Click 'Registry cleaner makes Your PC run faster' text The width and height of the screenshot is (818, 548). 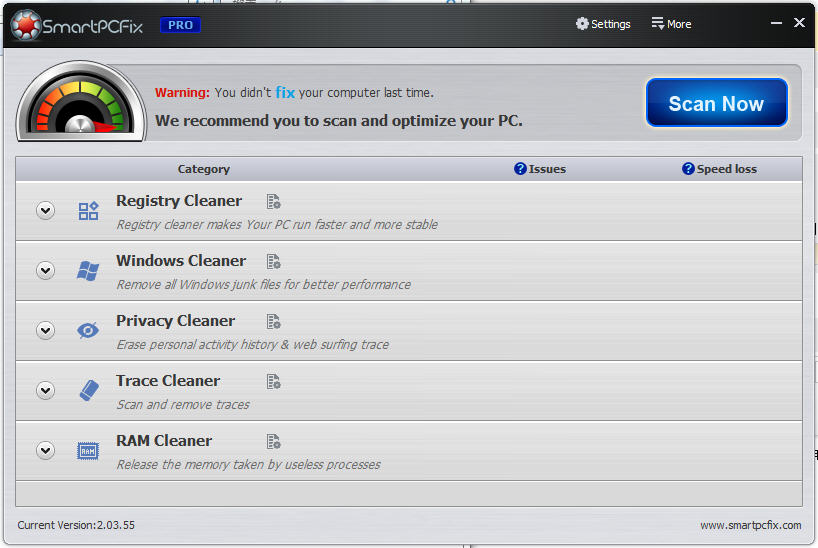click(x=278, y=224)
